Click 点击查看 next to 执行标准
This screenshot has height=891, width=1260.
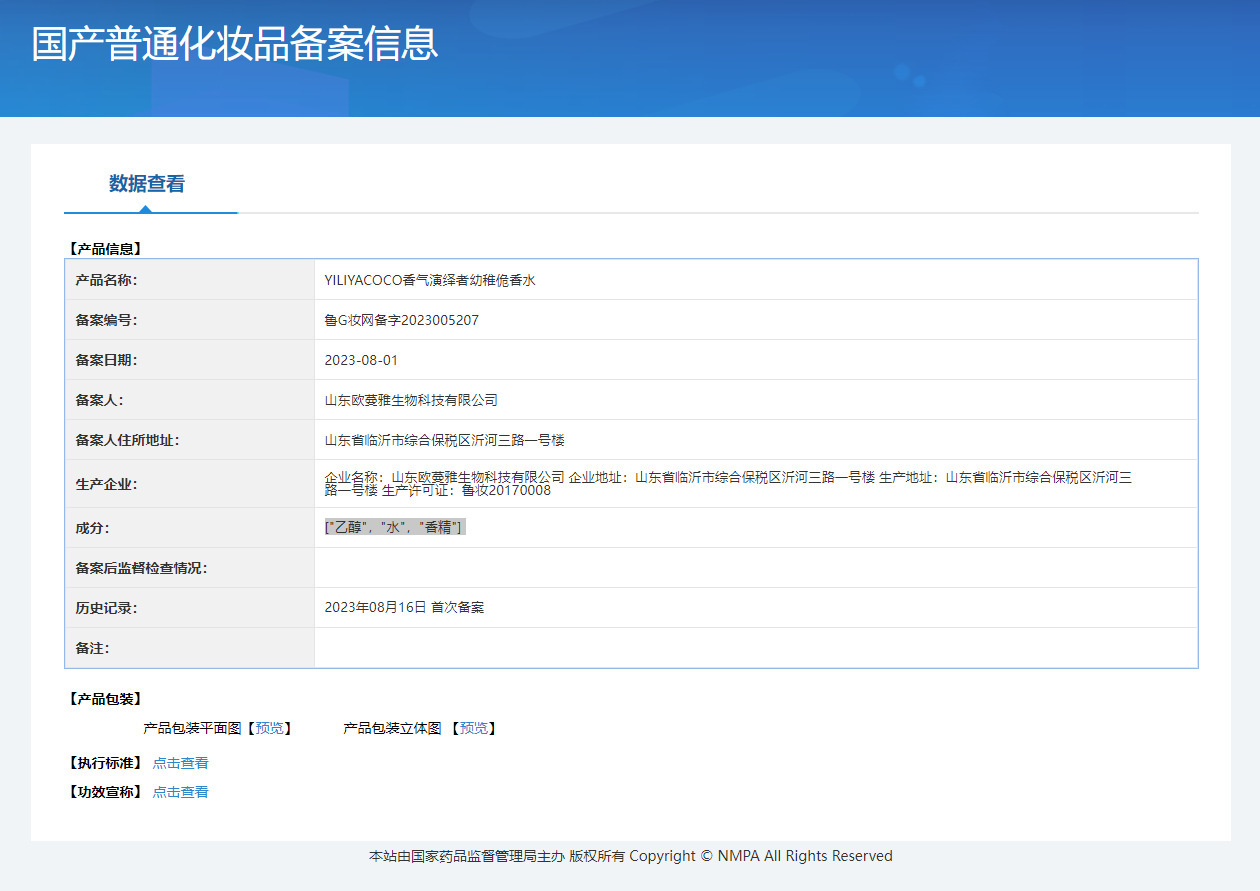click(x=181, y=763)
